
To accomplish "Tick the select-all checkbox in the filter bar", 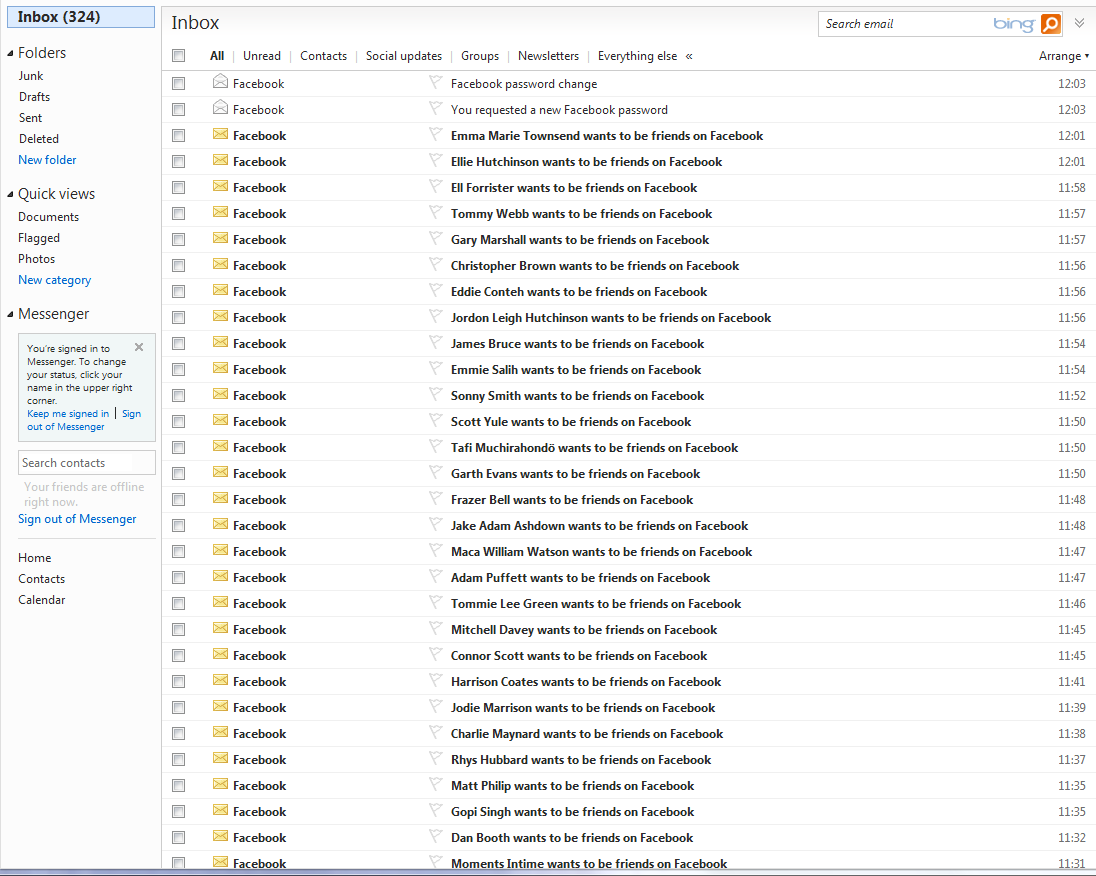I will coord(178,56).
